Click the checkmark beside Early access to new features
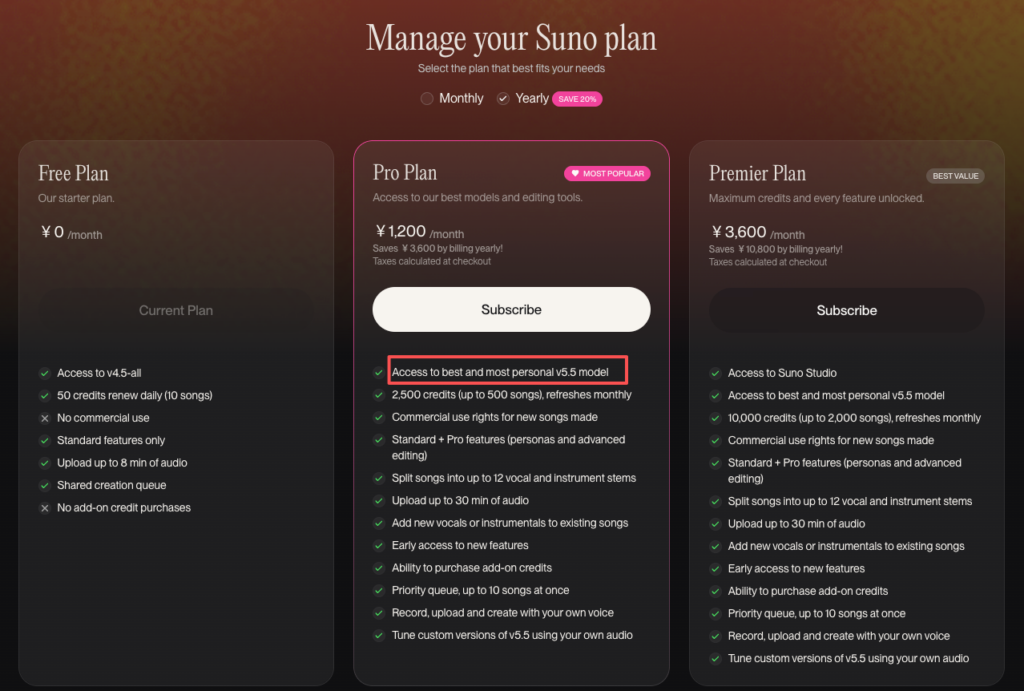 380,545
